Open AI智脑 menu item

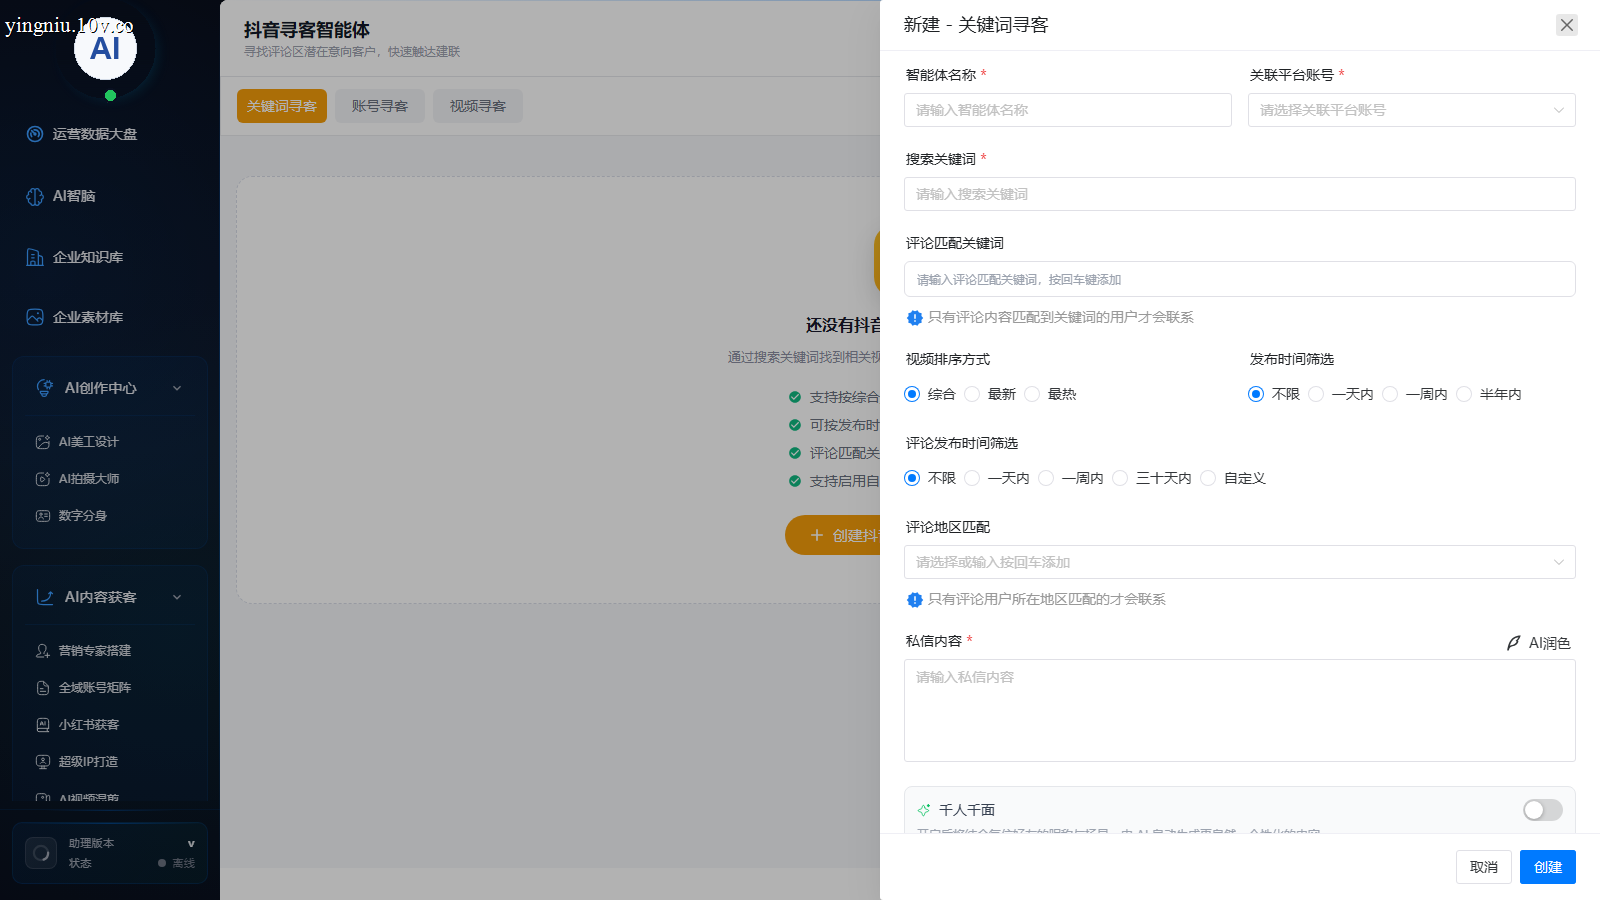tap(74, 196)
